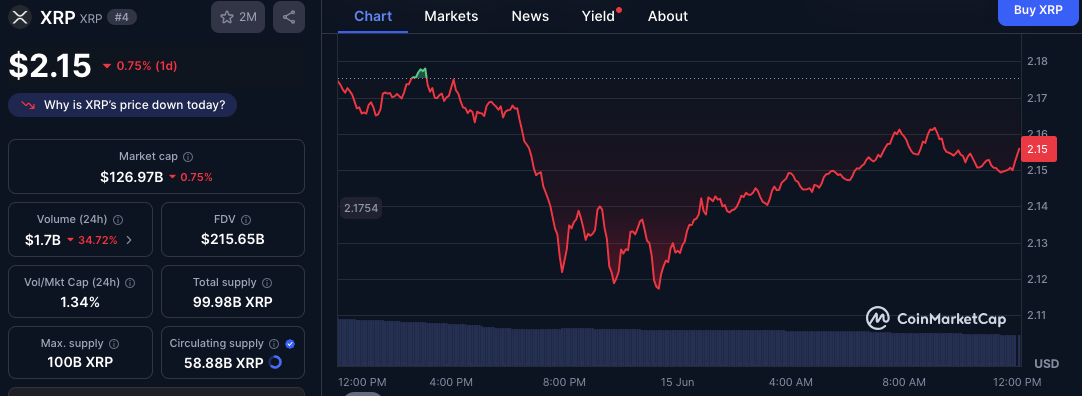The width and height of the screenshot is (1082, 396).
Task: Click Vol/Mkt Cap info icon
Action: tap(130, 282)
